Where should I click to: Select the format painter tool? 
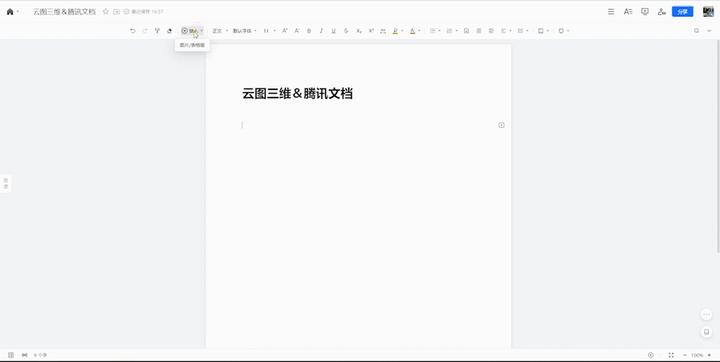[x=157, y=31]
